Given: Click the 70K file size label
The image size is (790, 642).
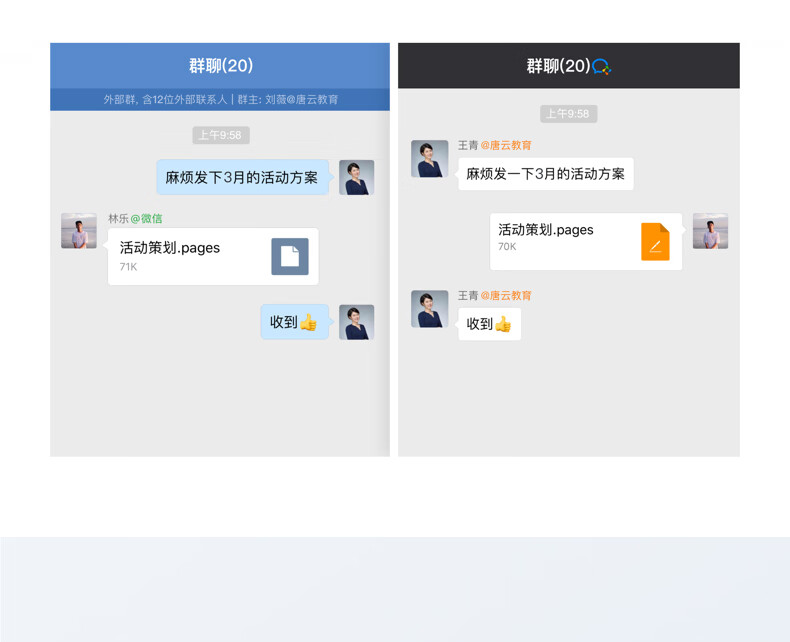Looking at the screenshot, I should click(507, 246).
